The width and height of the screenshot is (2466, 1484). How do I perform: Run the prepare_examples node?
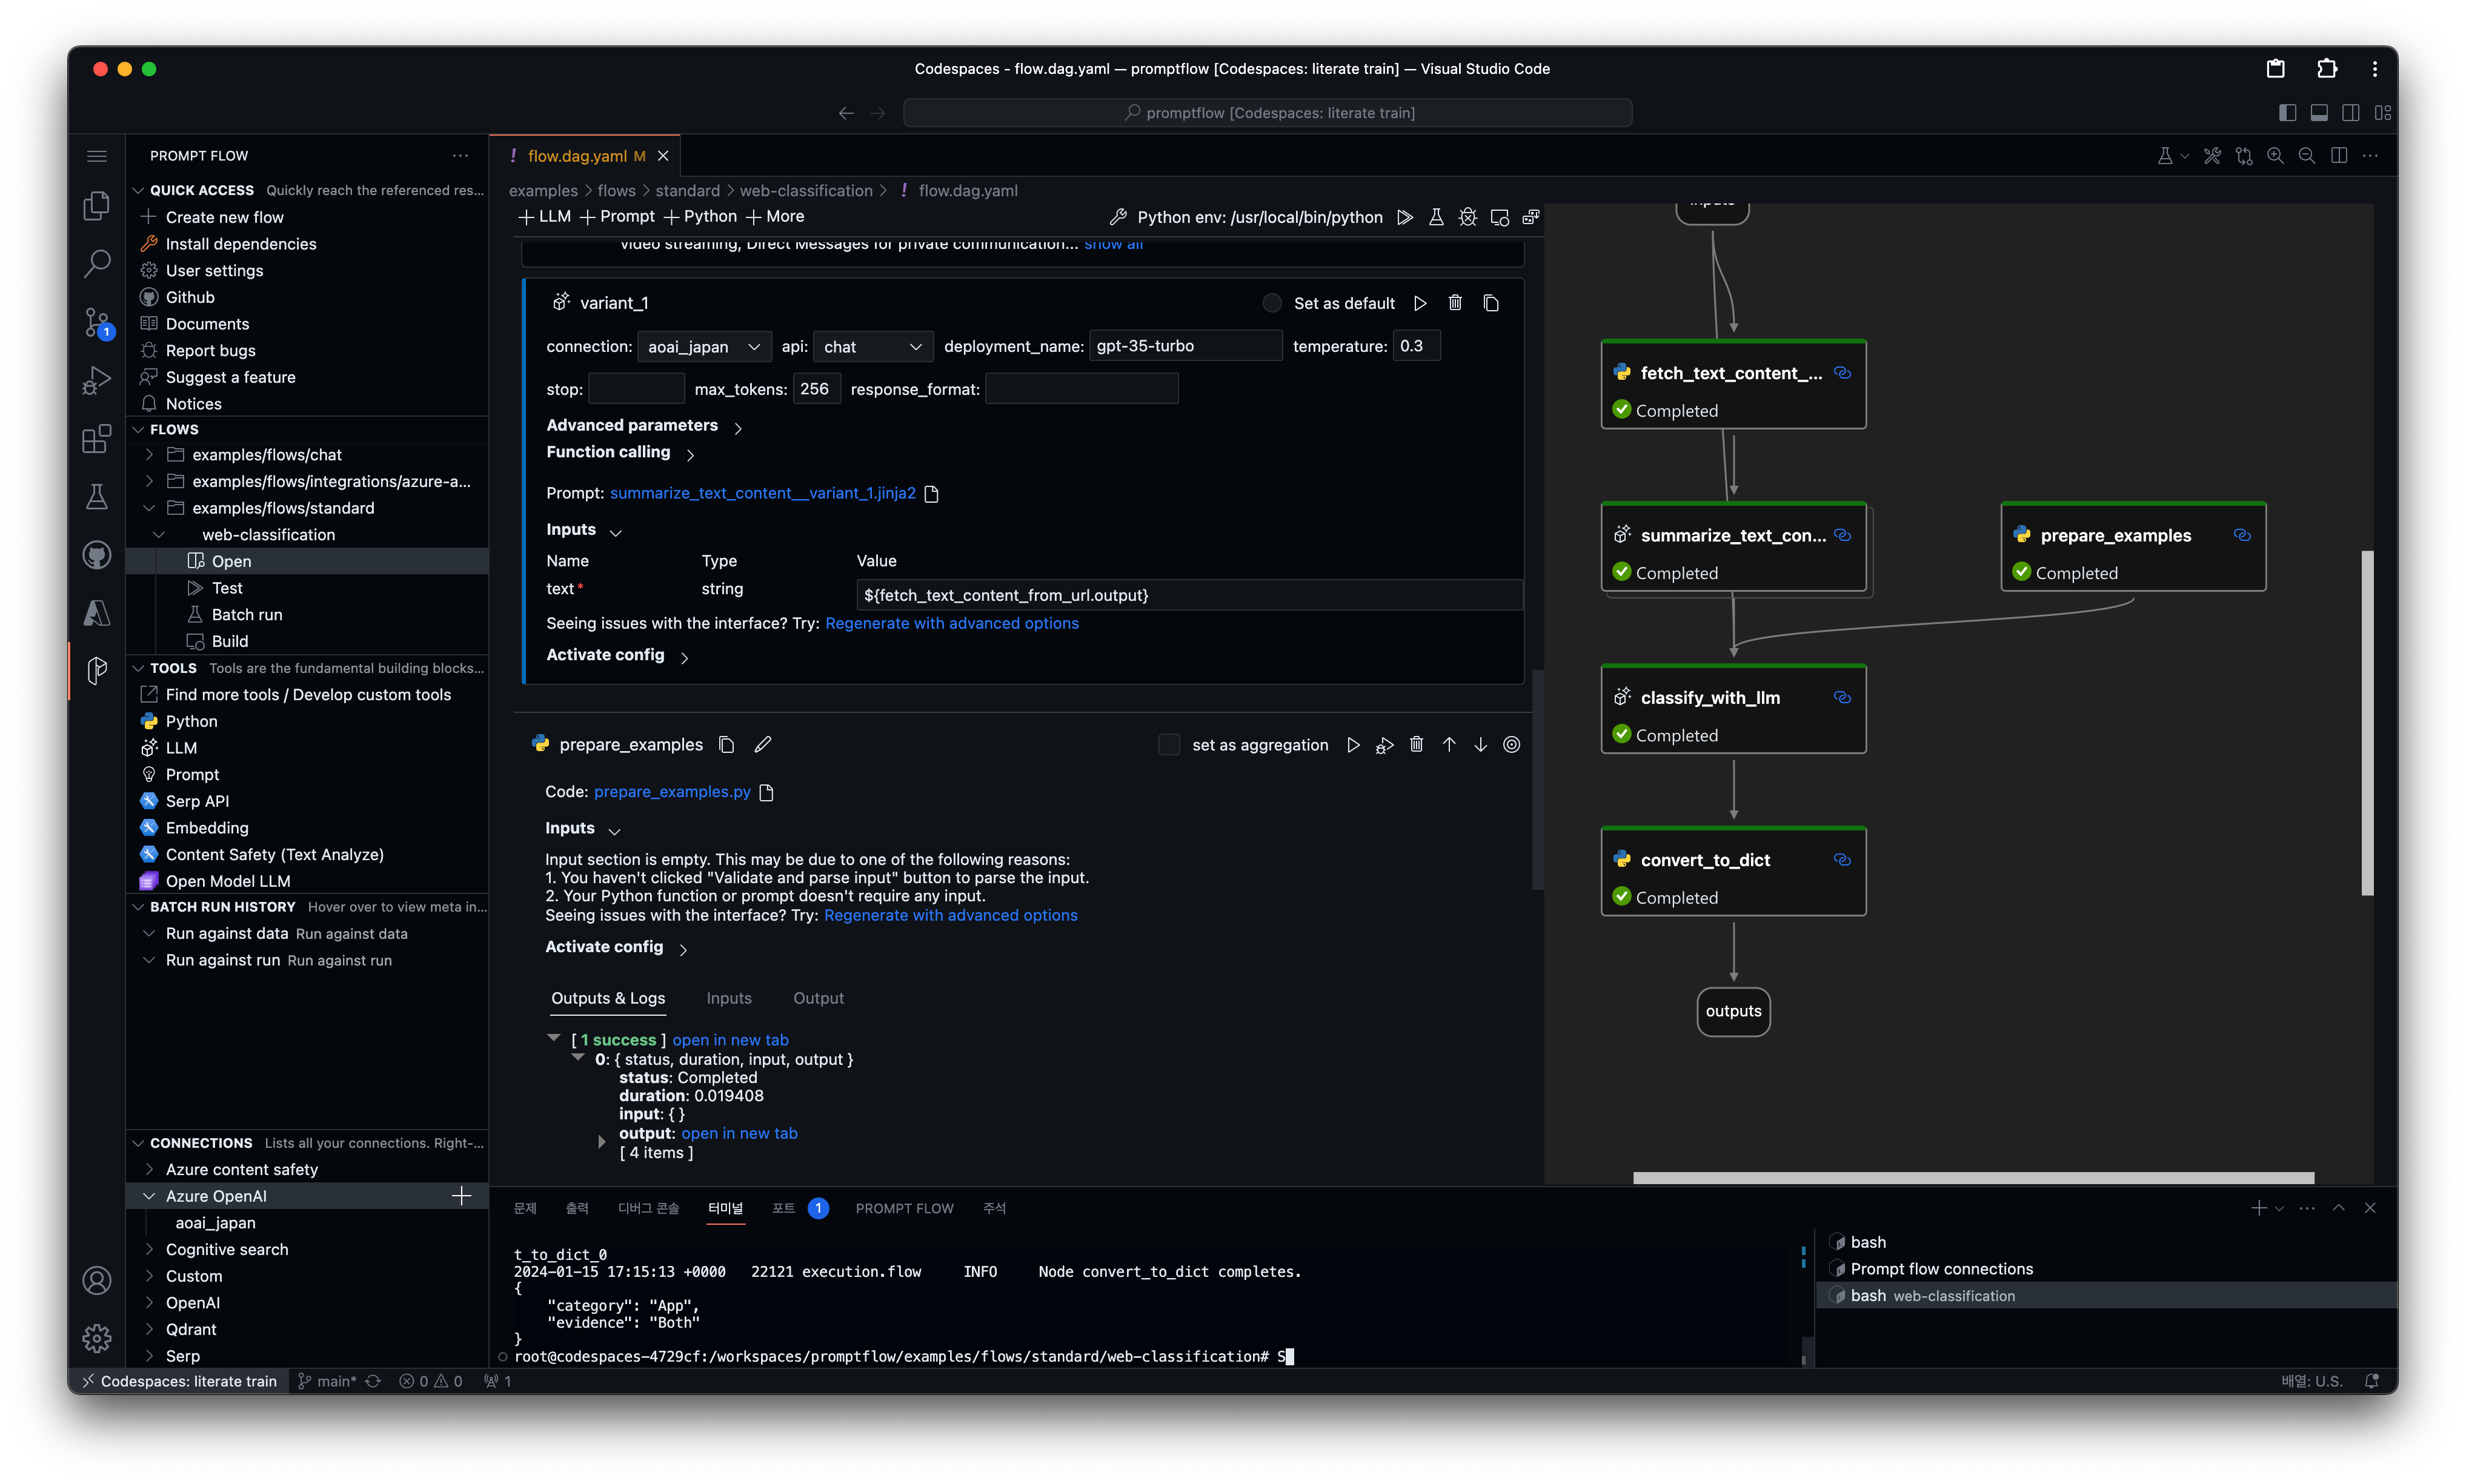(1353, 744)
